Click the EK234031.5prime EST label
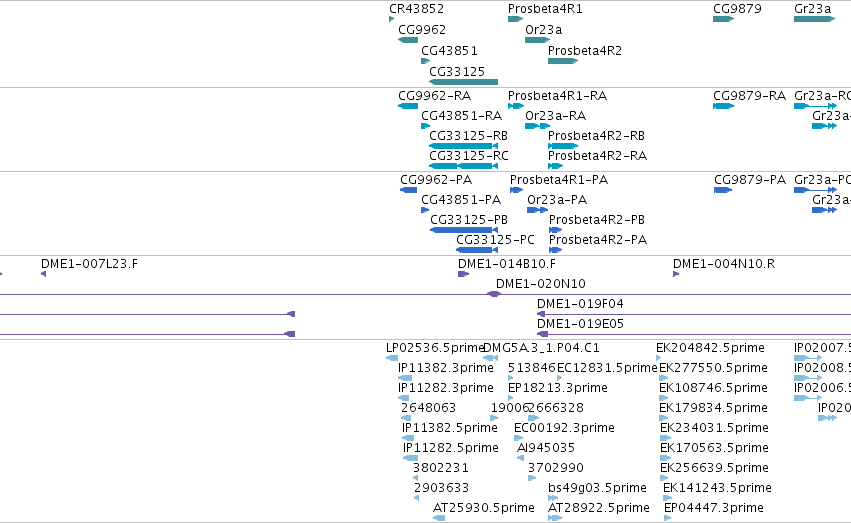This screenshot has height=523, width=851. click(x=714, y=429)
